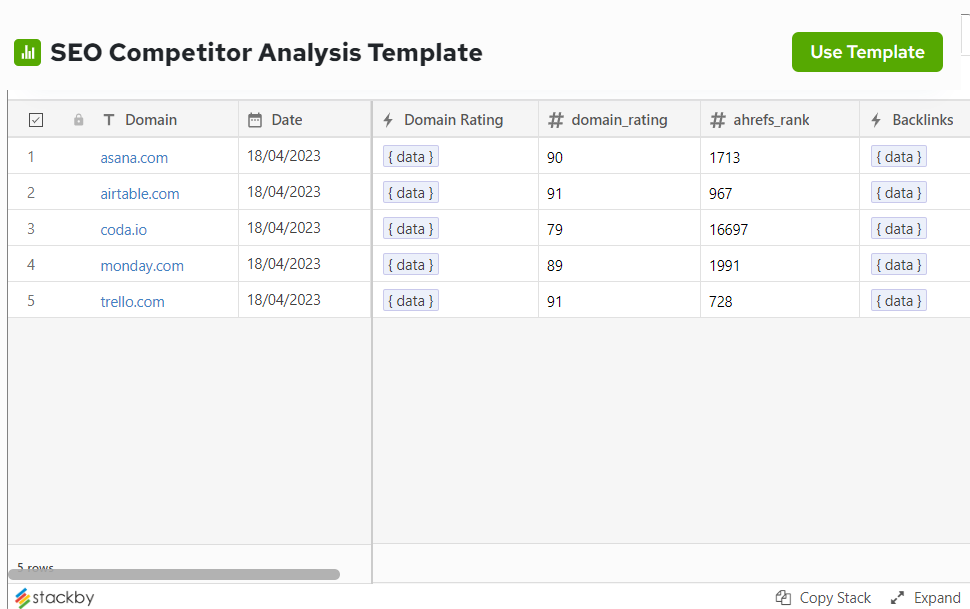Click the Date column header

[287, 120]
